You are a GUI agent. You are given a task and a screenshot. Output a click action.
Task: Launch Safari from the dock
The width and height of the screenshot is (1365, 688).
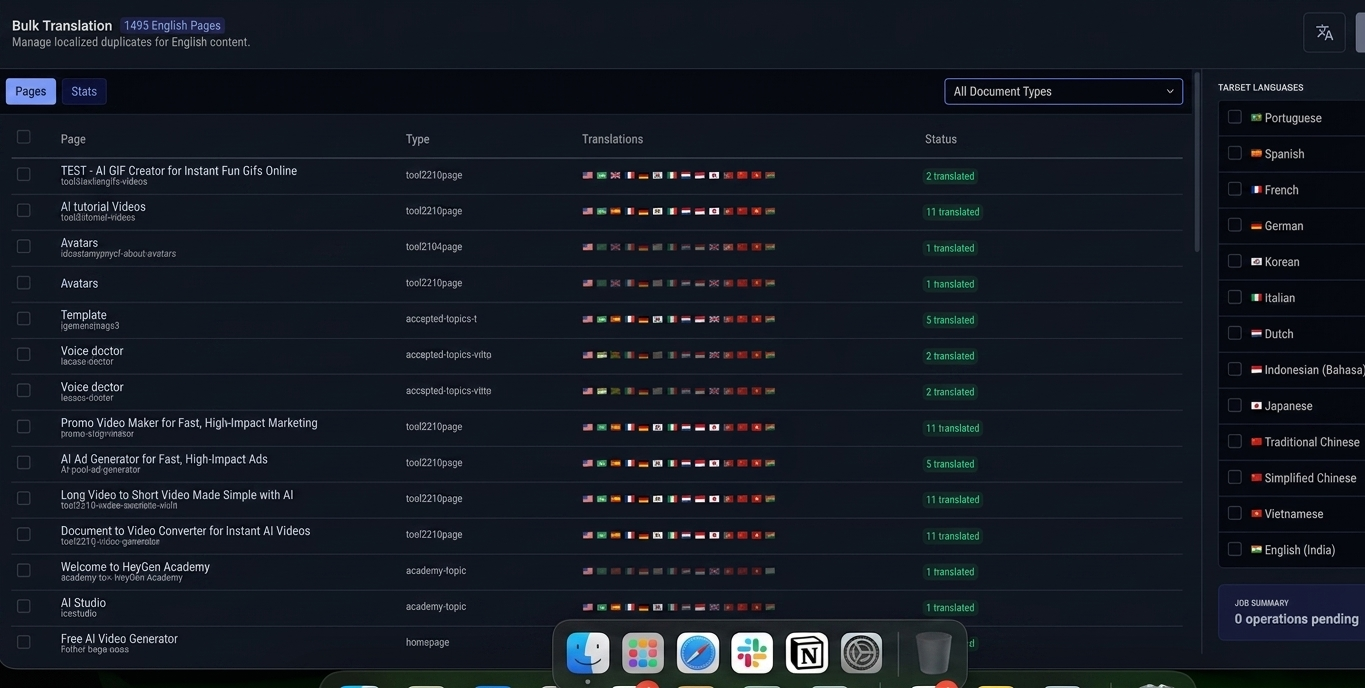point(698,653)
